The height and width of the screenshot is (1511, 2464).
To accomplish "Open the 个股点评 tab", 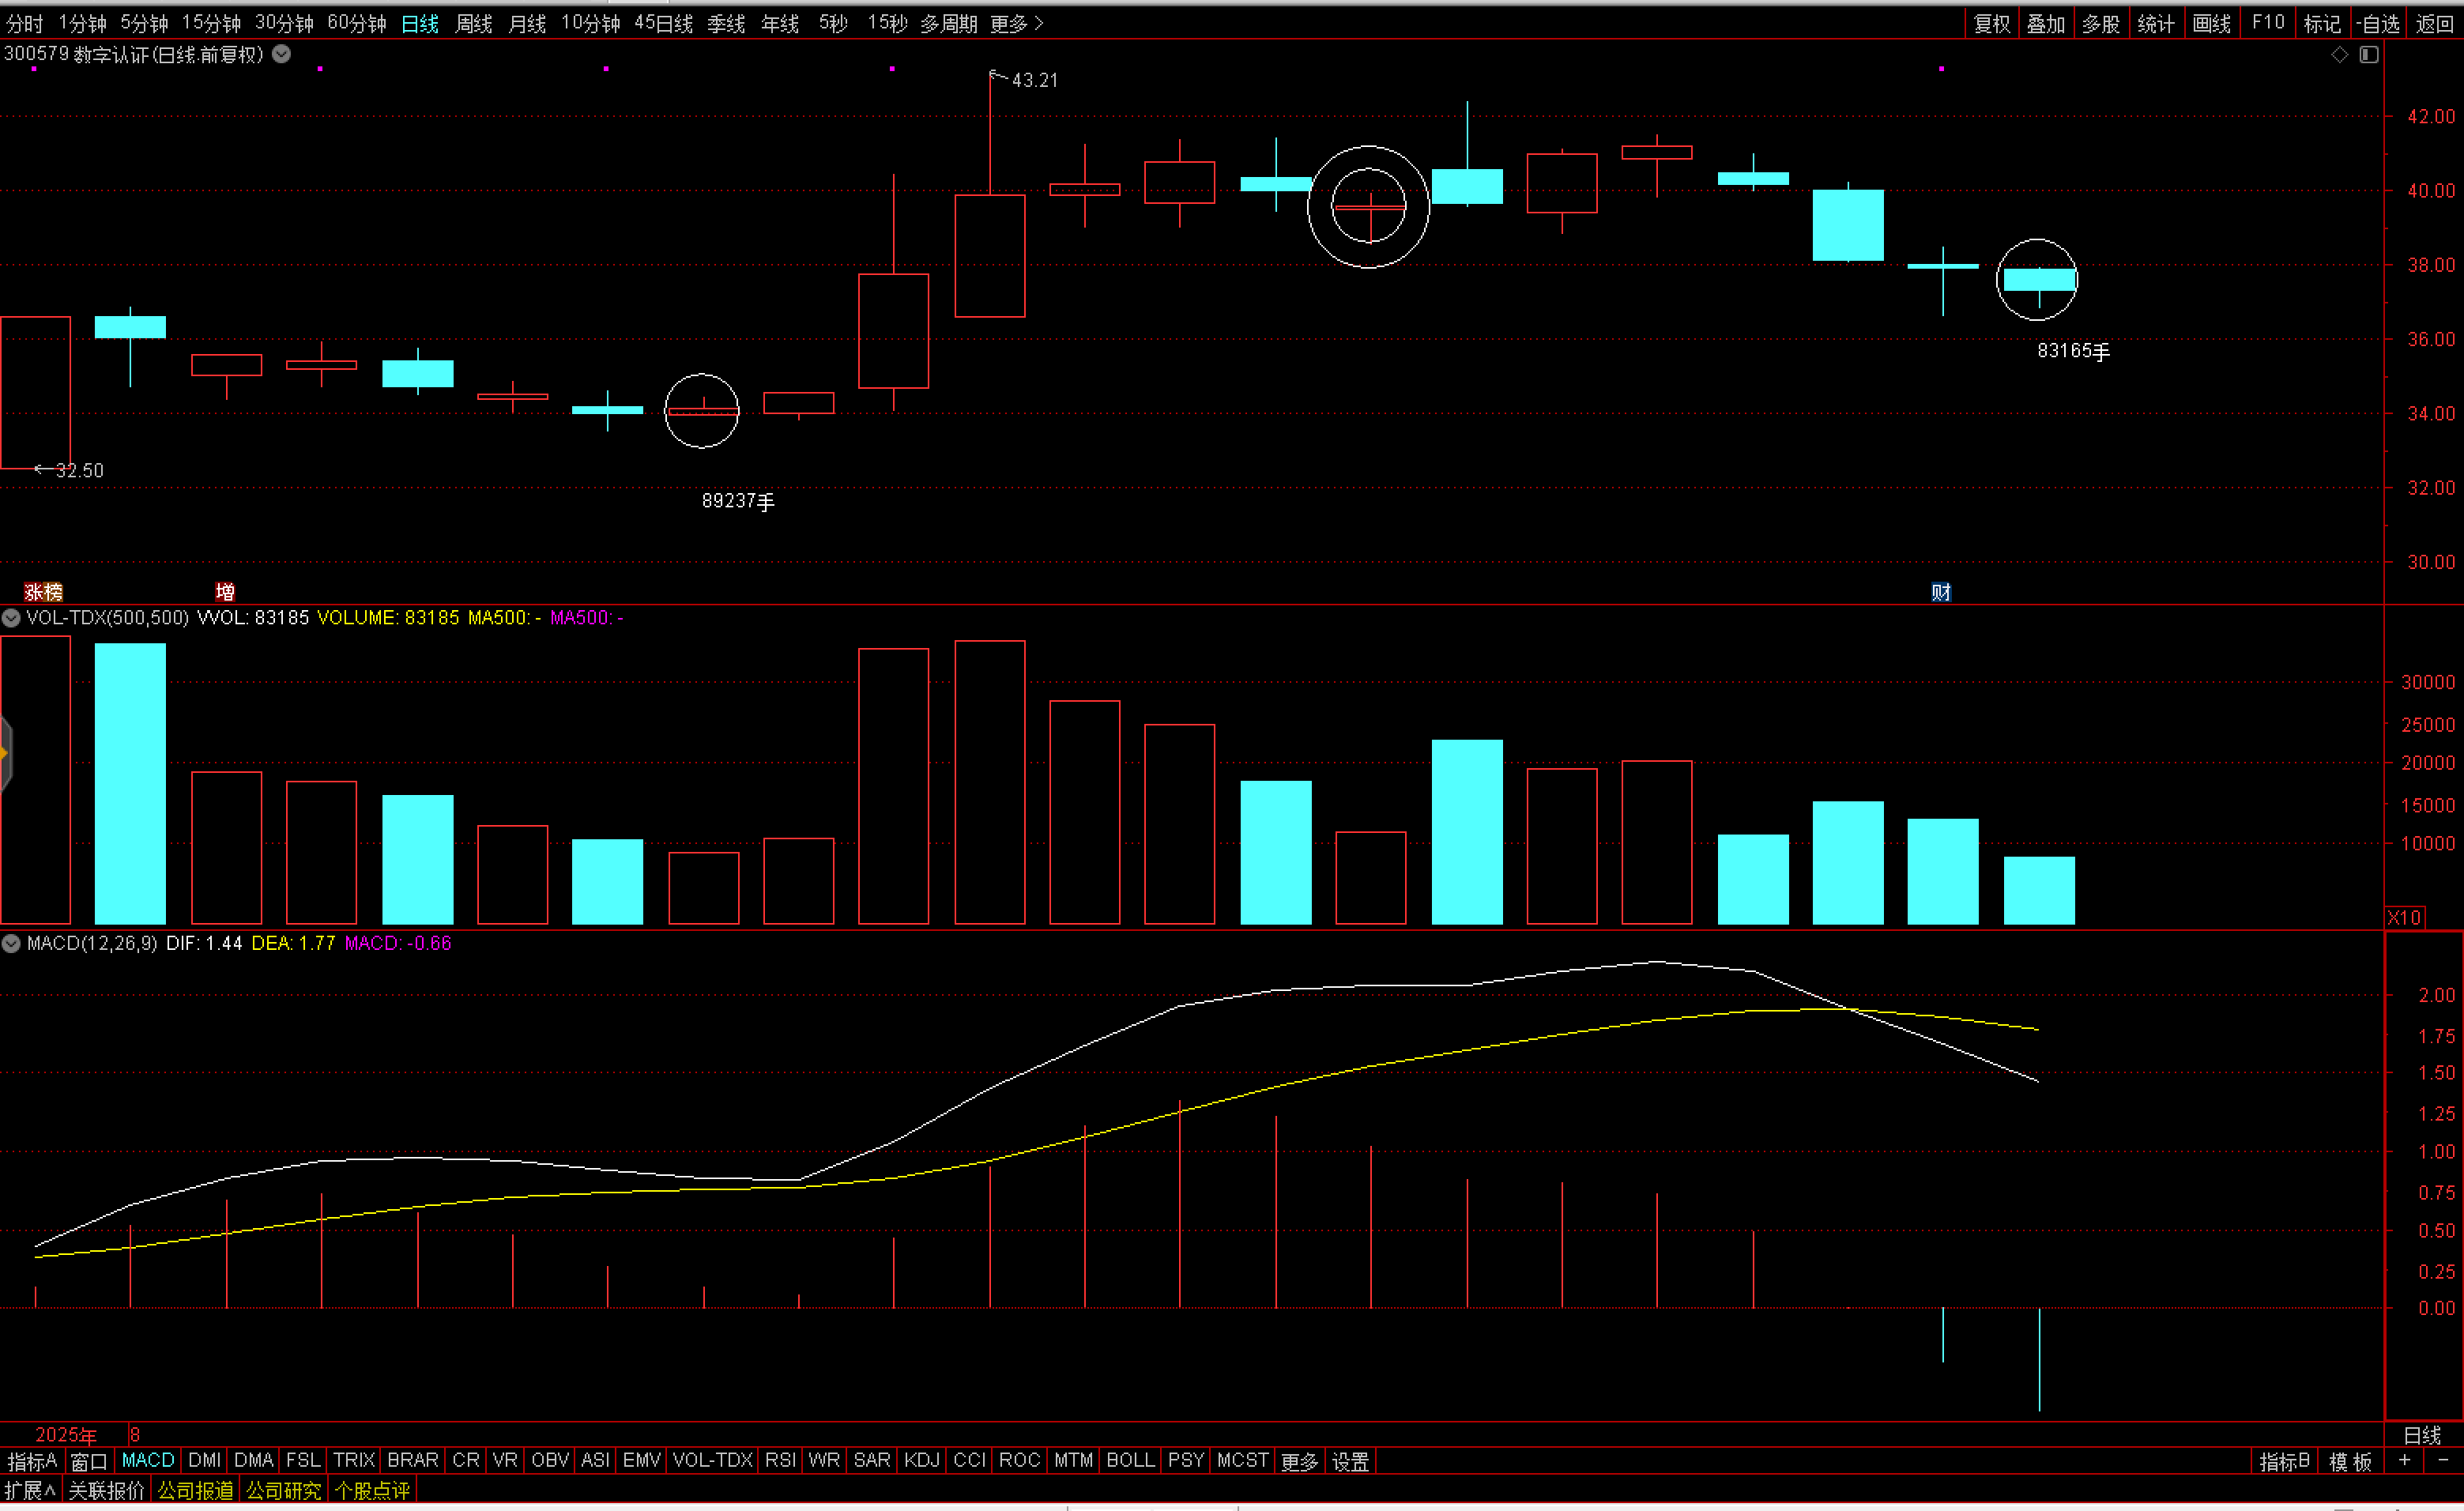I will pos(372,1490).
